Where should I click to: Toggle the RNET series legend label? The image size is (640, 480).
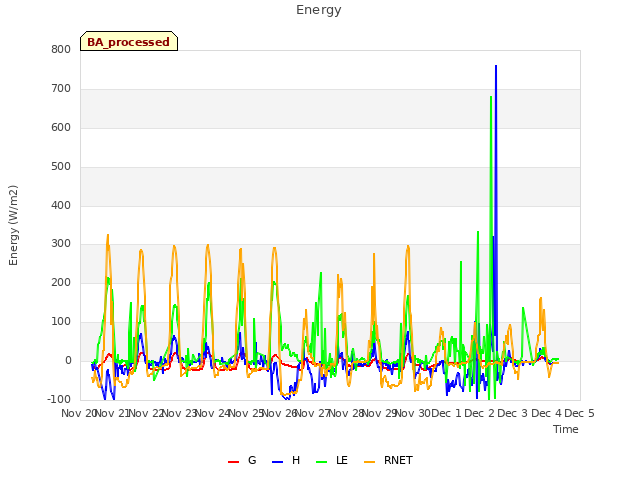[x=398, y=460]
